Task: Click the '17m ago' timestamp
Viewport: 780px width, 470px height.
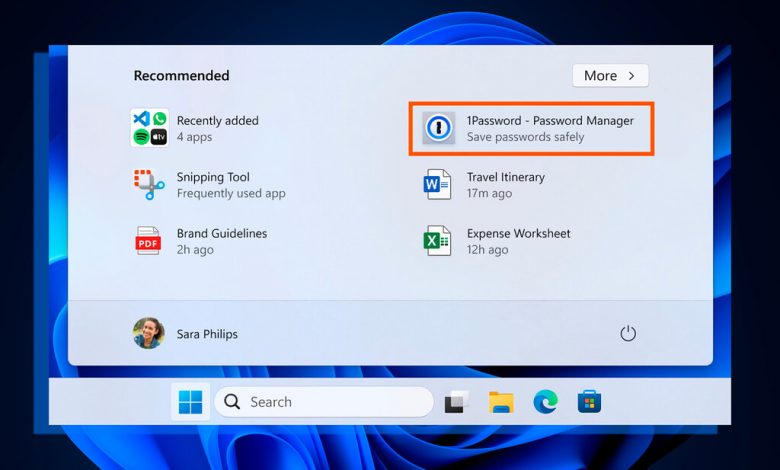Action: pos(489,193)
